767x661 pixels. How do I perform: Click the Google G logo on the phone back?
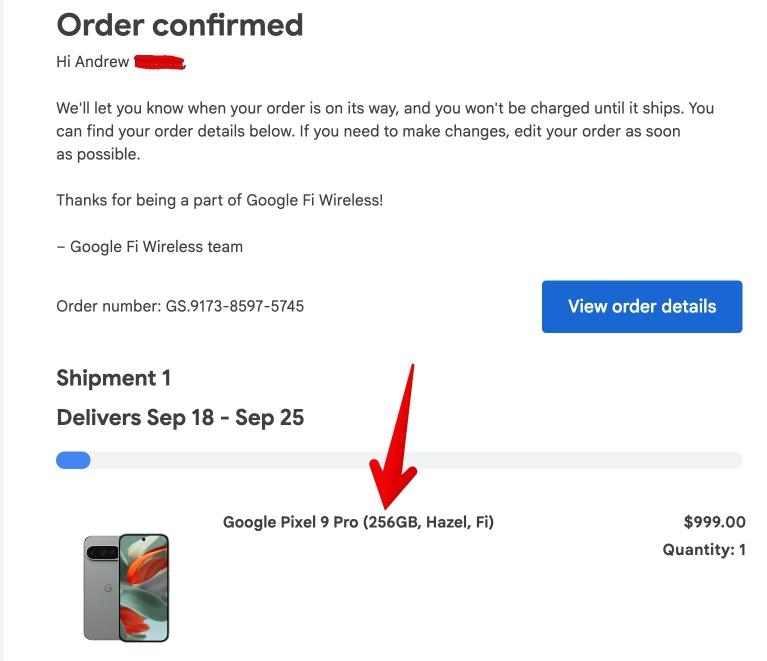(x=108, y=588)
